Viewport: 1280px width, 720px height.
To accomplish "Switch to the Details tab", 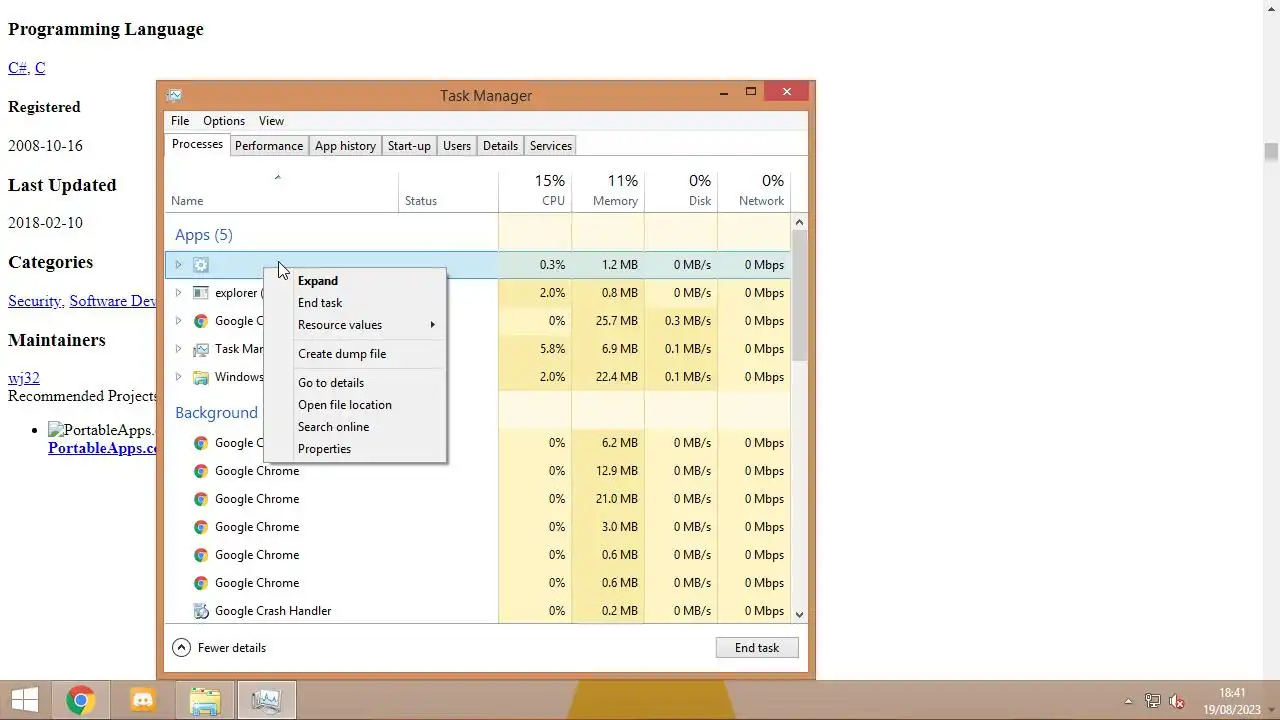I will (x=500, y=146).
